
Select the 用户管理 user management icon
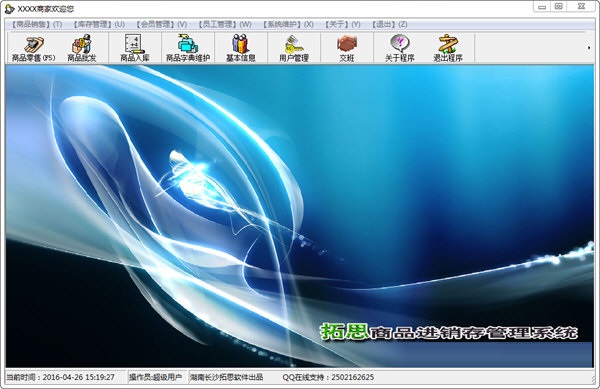click(294, 48)
